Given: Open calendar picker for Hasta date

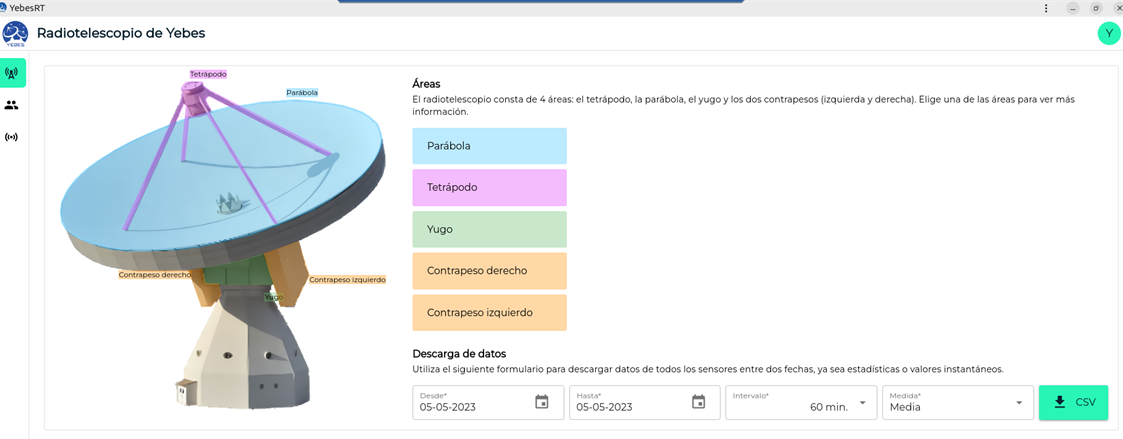Looking at the screenshot, I should [x=698, y=402].
